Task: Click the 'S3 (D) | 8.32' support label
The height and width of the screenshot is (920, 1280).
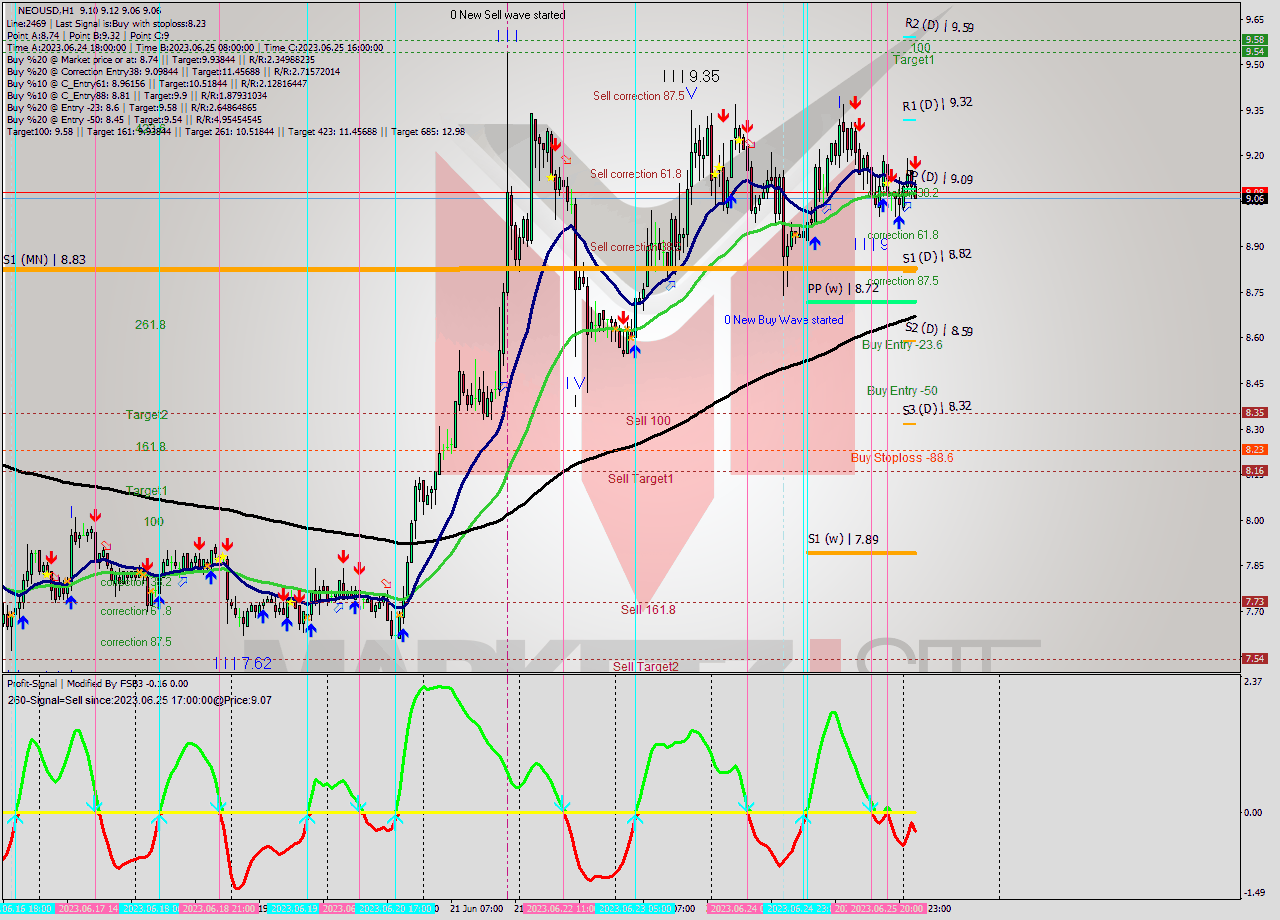Action: click(x=937, y=407)
